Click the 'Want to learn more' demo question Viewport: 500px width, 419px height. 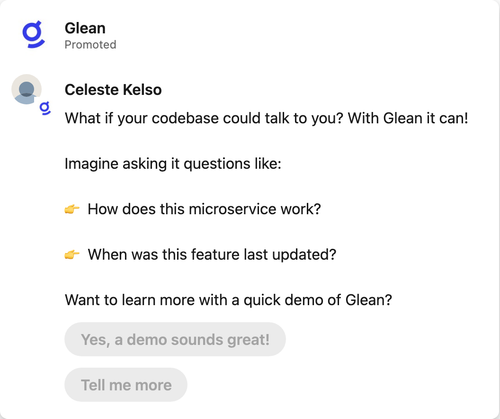[228, 300]
